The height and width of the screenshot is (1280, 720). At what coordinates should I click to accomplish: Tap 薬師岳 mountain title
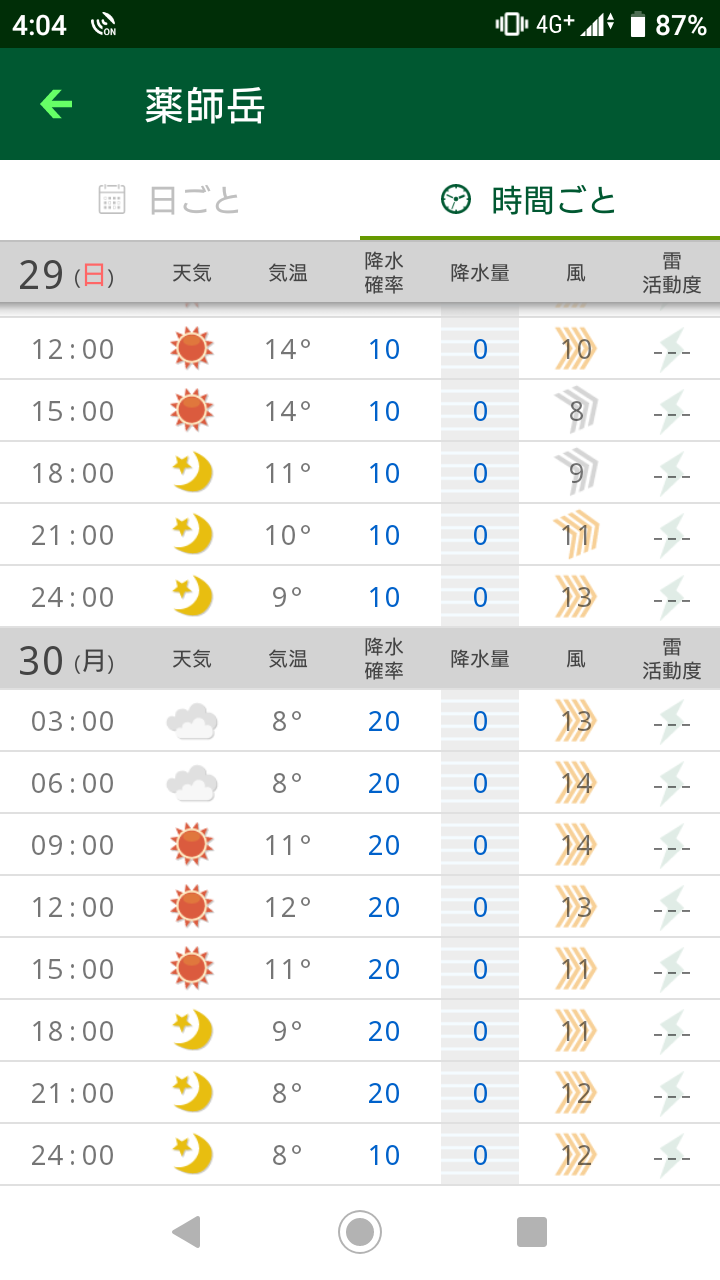point(205,105)
